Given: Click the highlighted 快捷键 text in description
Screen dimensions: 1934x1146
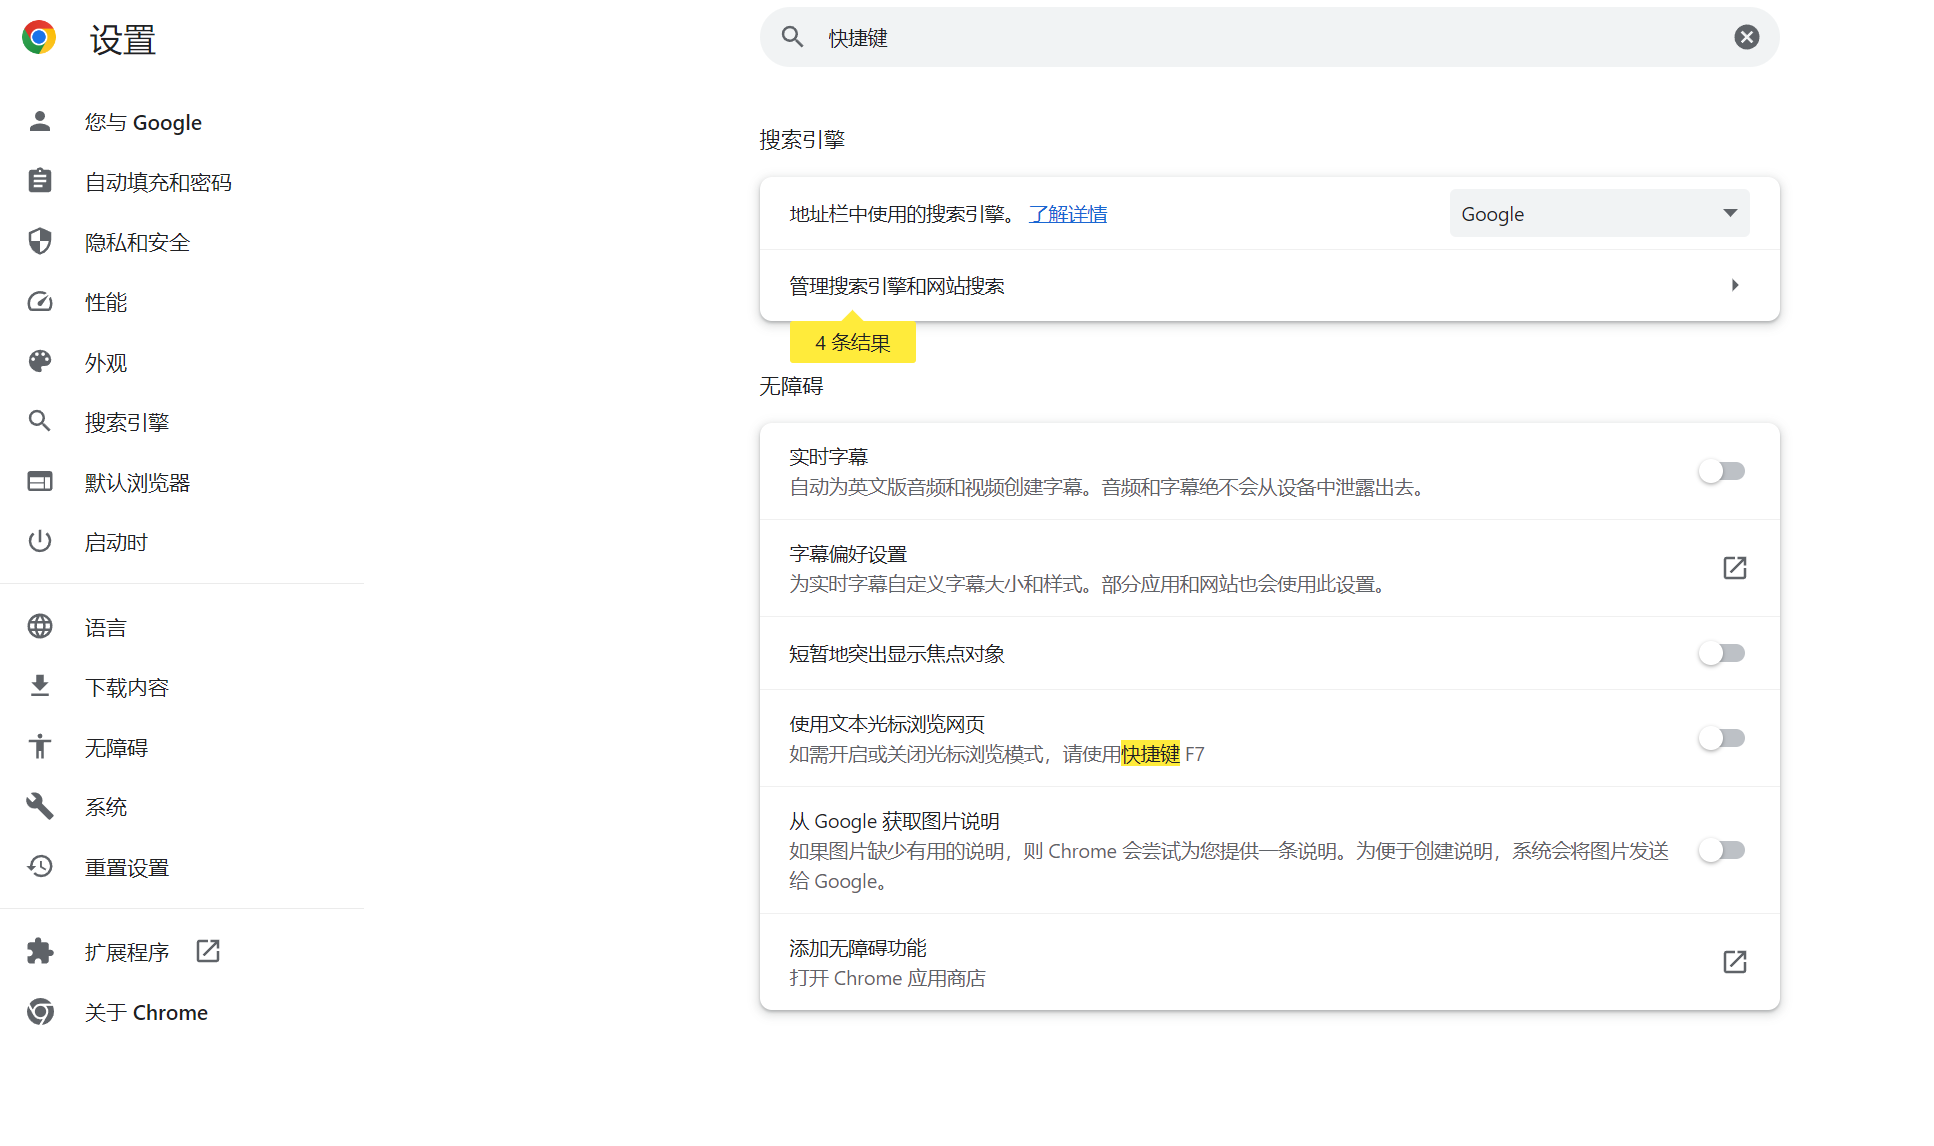Looking at the screenshot, I should (1150, 754).
